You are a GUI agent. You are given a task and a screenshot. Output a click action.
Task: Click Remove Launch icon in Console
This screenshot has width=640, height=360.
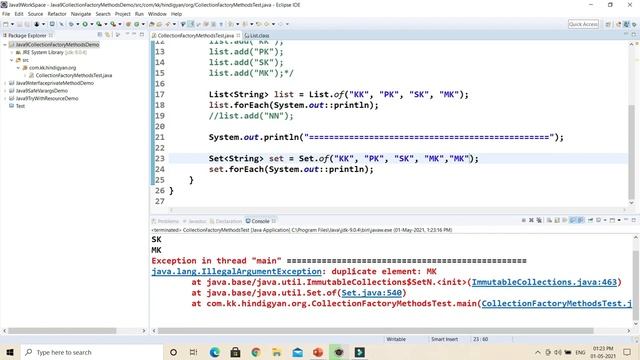pyautogui.click(x=531, y=220)
